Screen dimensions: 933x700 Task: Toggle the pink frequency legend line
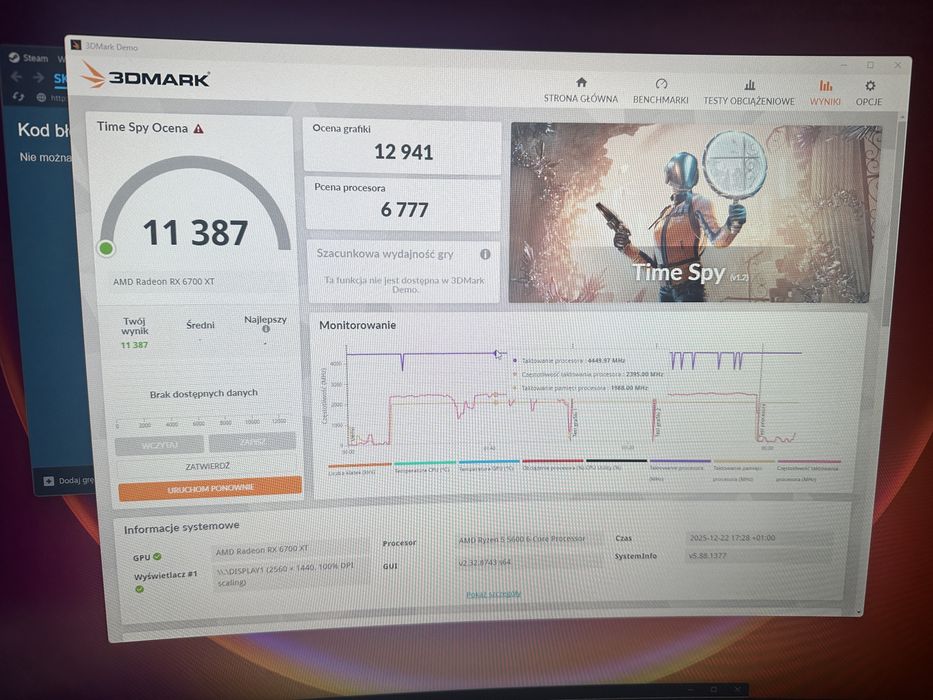tap(809, 461)
